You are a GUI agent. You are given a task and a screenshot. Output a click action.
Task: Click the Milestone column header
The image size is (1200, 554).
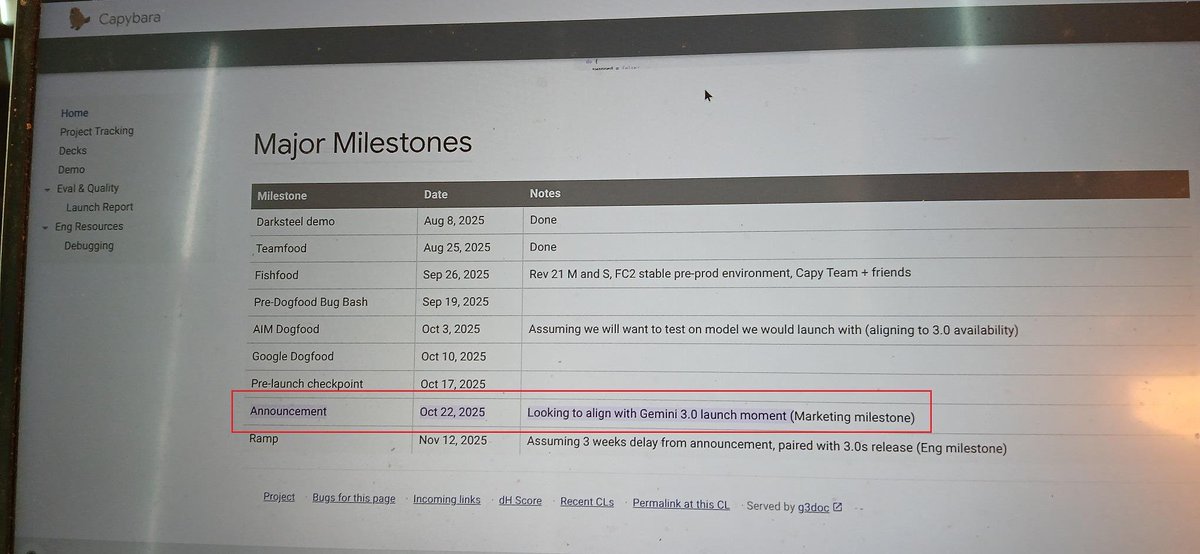pos(282,195)
